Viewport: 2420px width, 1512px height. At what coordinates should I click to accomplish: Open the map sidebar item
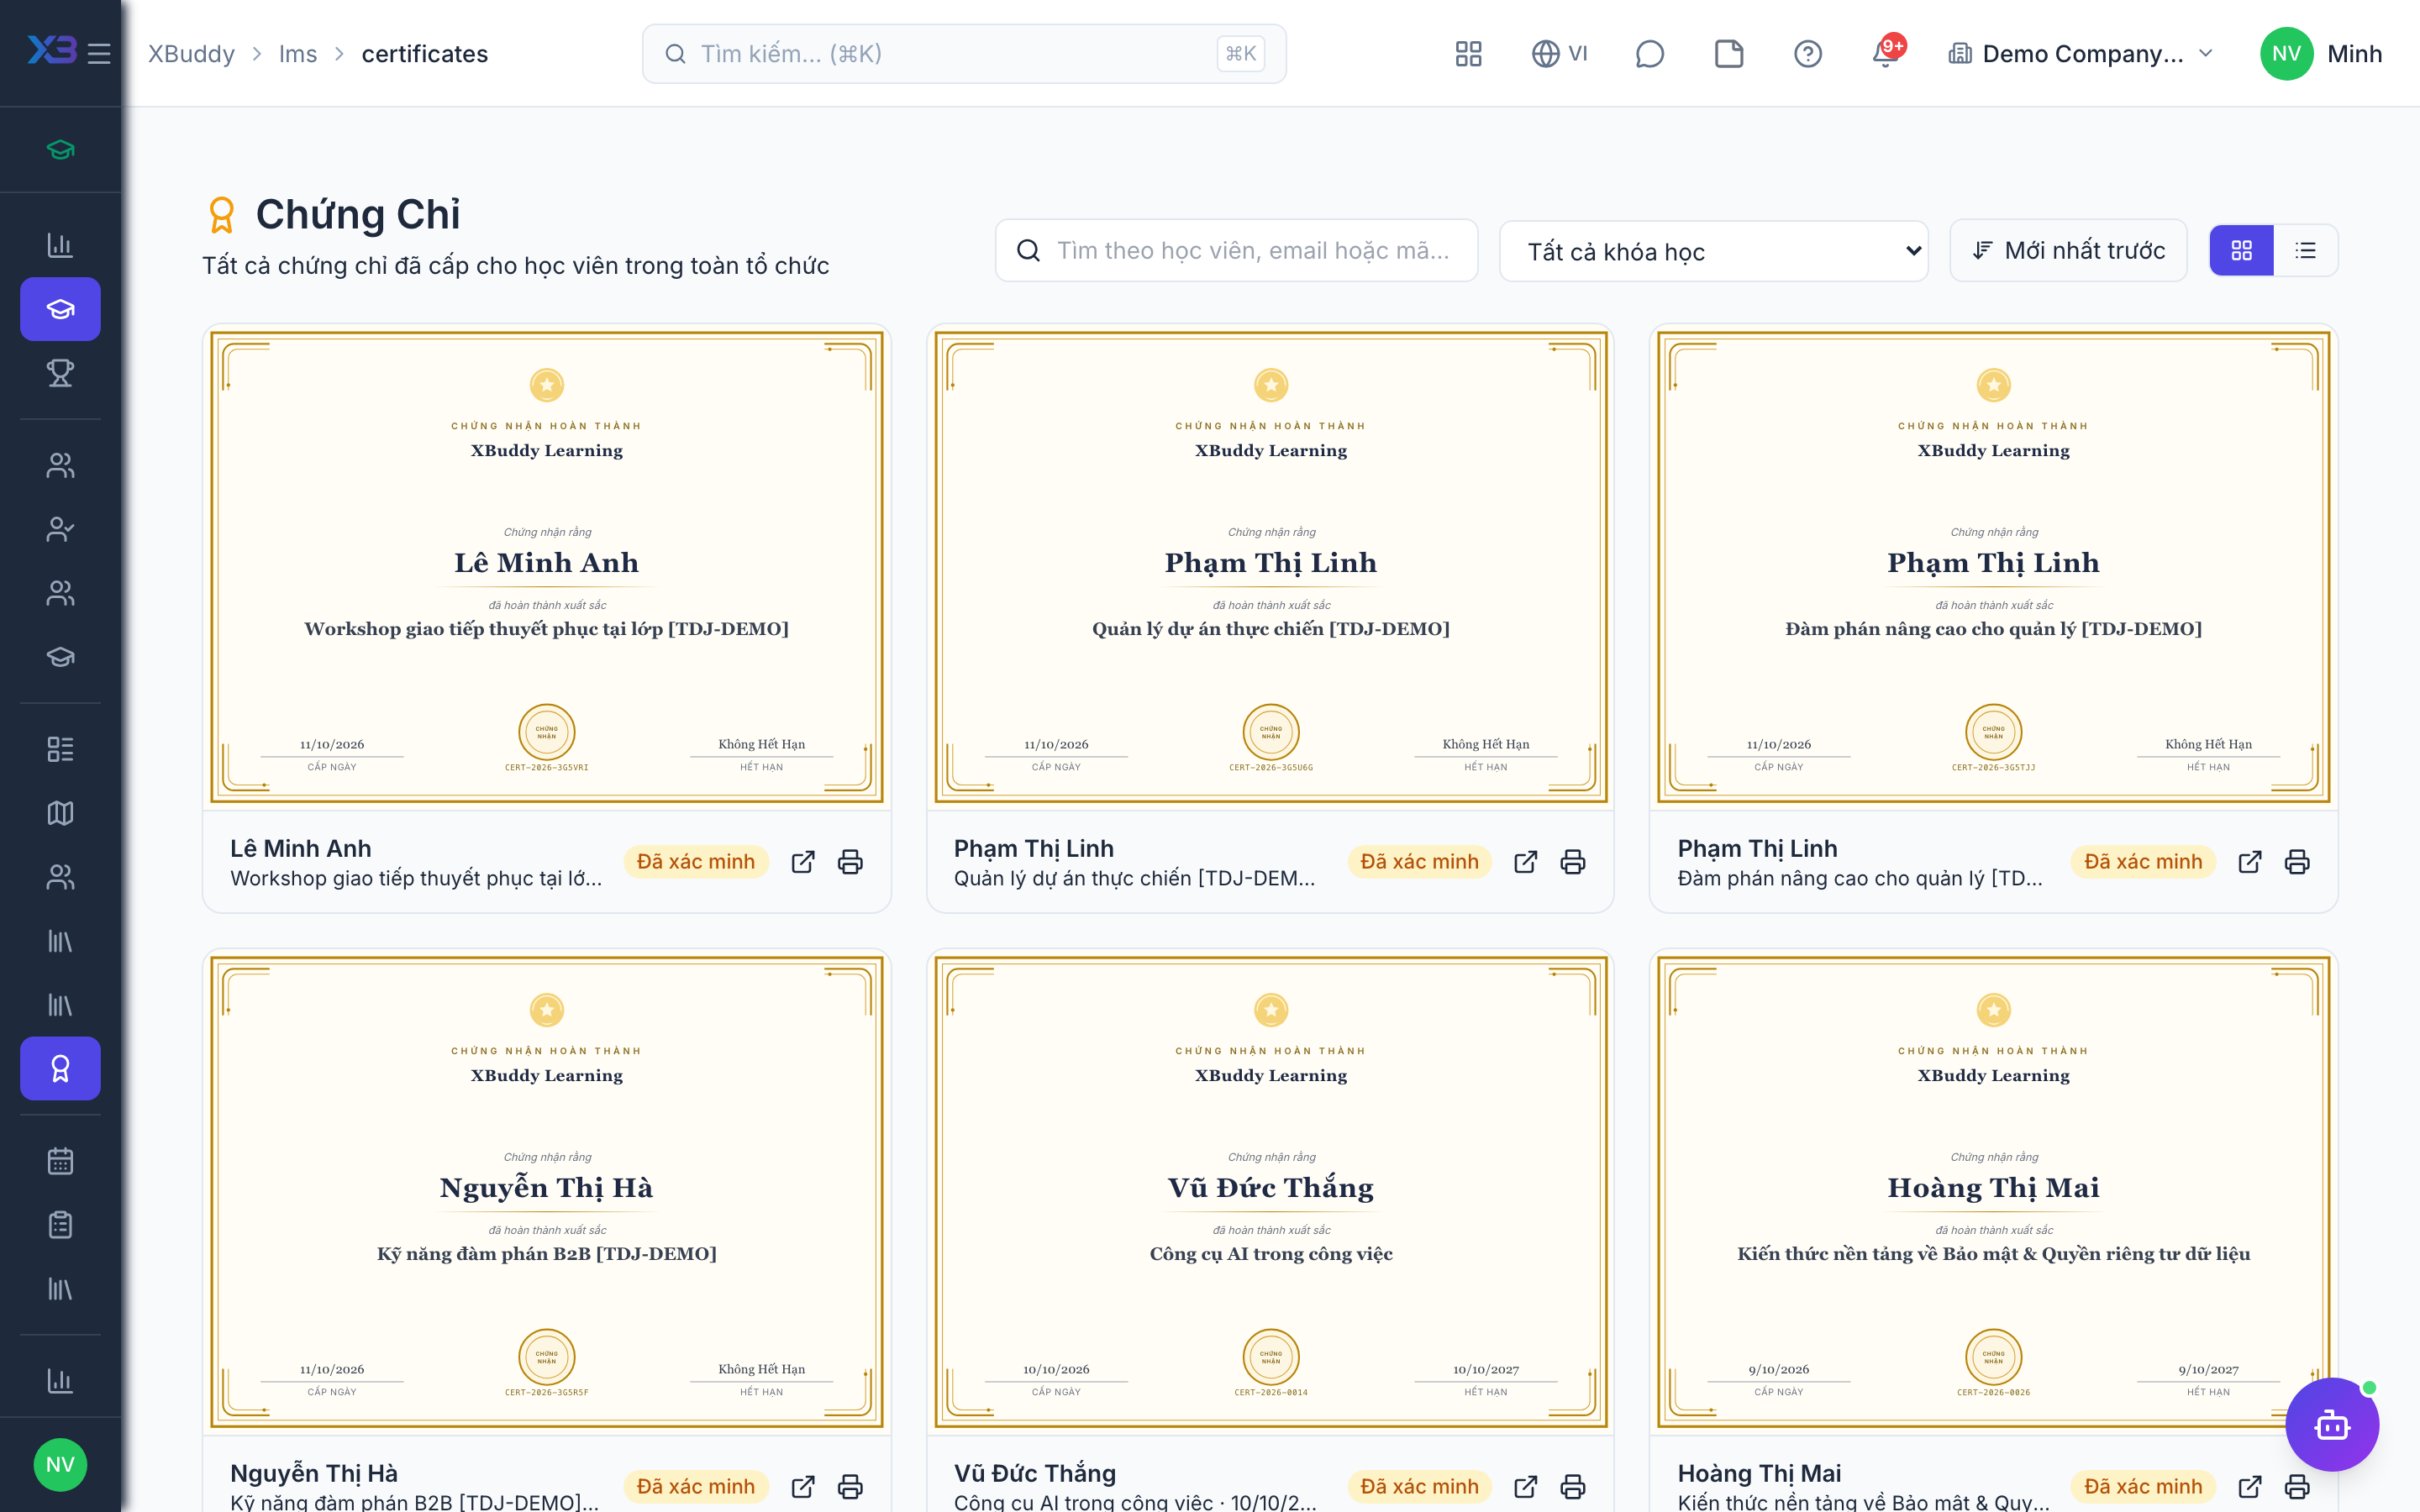click(x=60, y=813)
